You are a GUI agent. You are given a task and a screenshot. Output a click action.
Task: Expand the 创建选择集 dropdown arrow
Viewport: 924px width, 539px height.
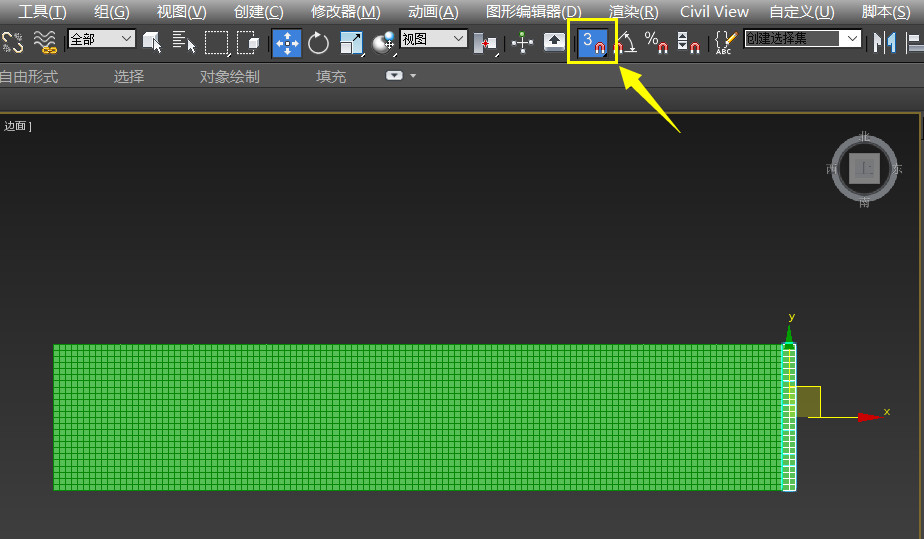852,39
